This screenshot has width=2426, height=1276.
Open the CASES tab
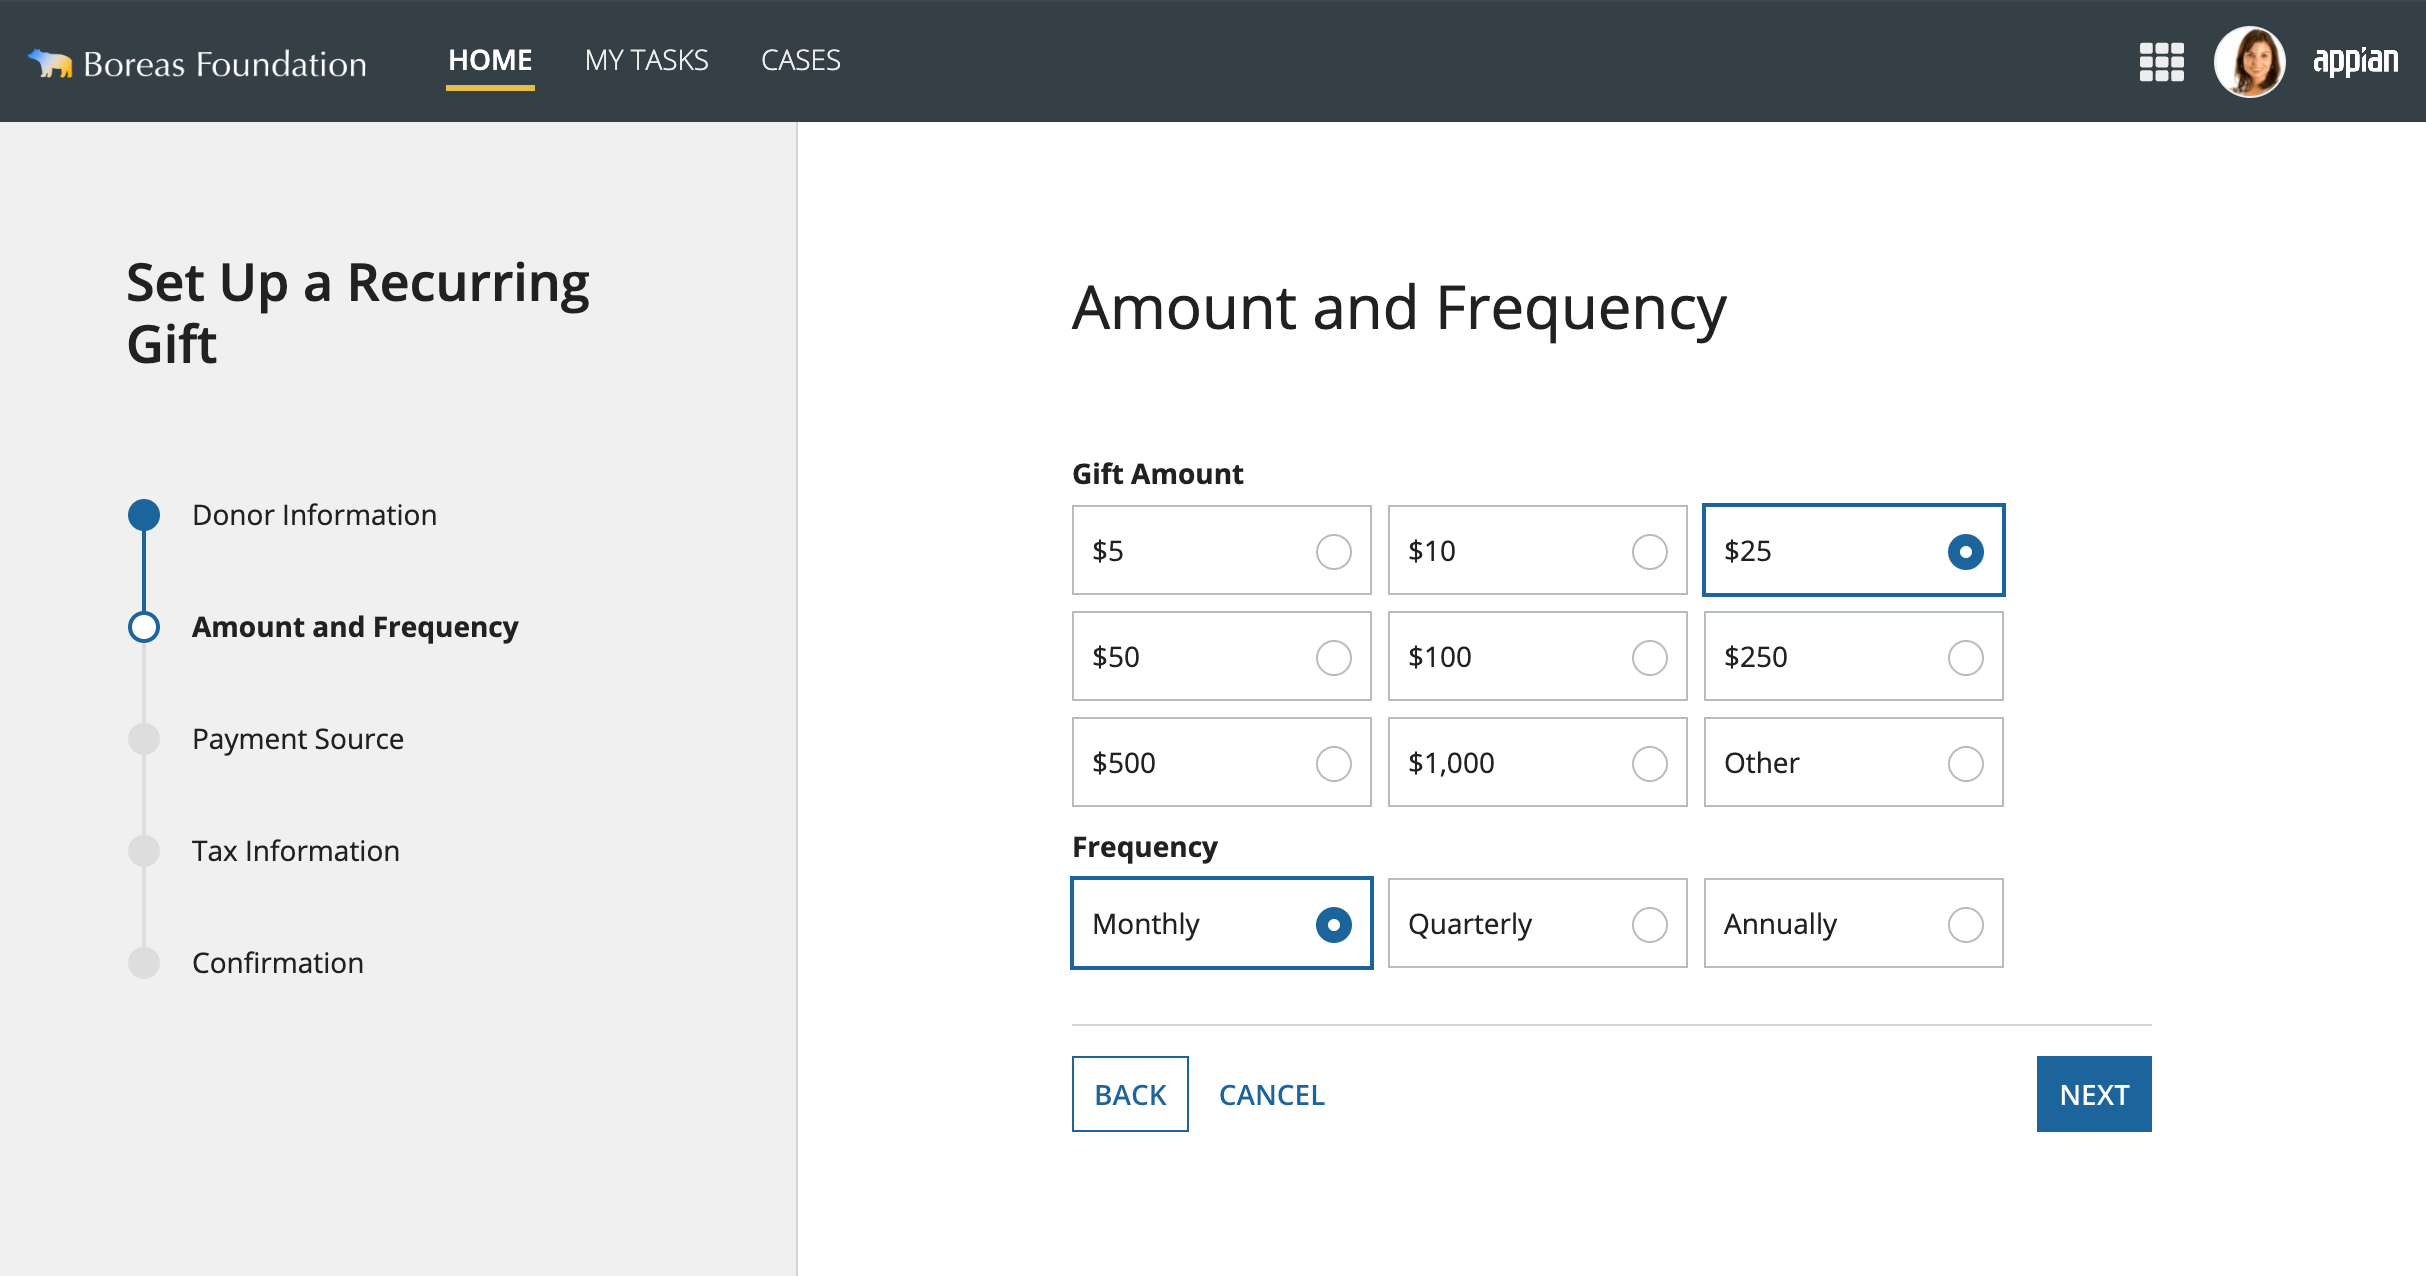800,60
